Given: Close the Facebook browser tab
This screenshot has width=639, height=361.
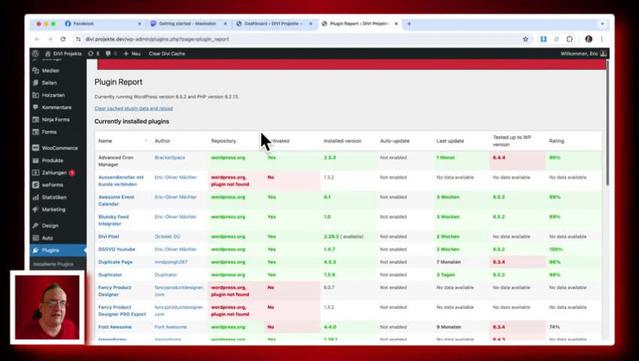Looking at the screenshot, I should (x=140, y=24).
